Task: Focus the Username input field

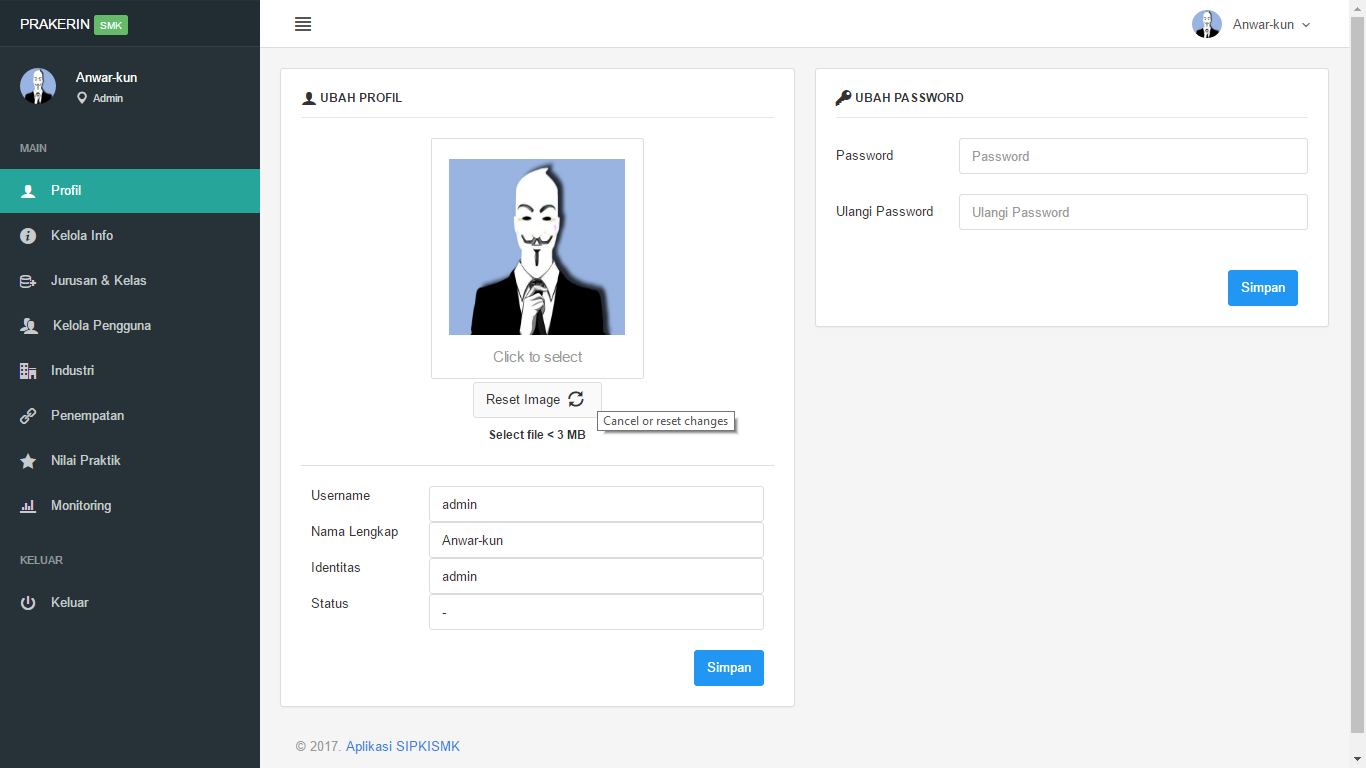Action: click(x=596, y=504)
